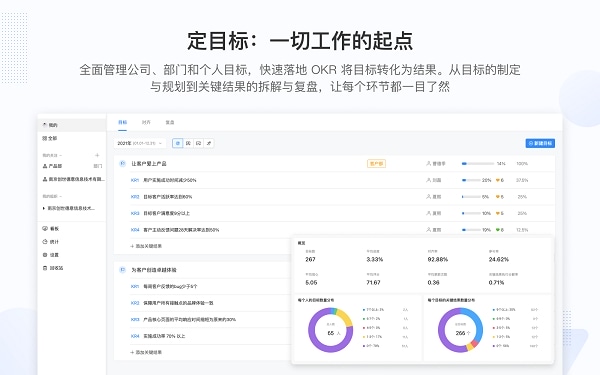Switch to the 复盘 tab
Image resolution: width=600 pixels, height=375 pixels.
(170, 122)
